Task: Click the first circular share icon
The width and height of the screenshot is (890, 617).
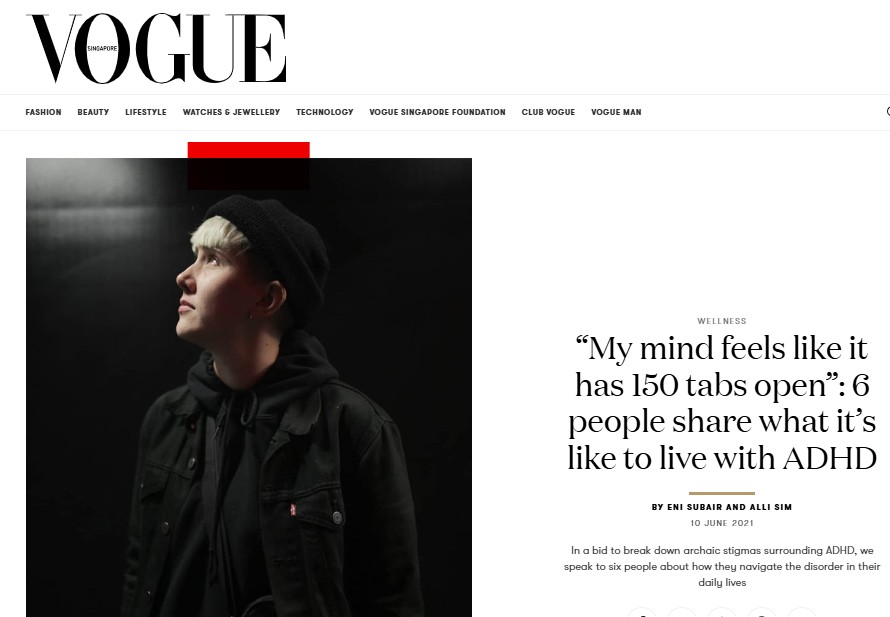Action: pyautogui.click(x=642, y=612)
